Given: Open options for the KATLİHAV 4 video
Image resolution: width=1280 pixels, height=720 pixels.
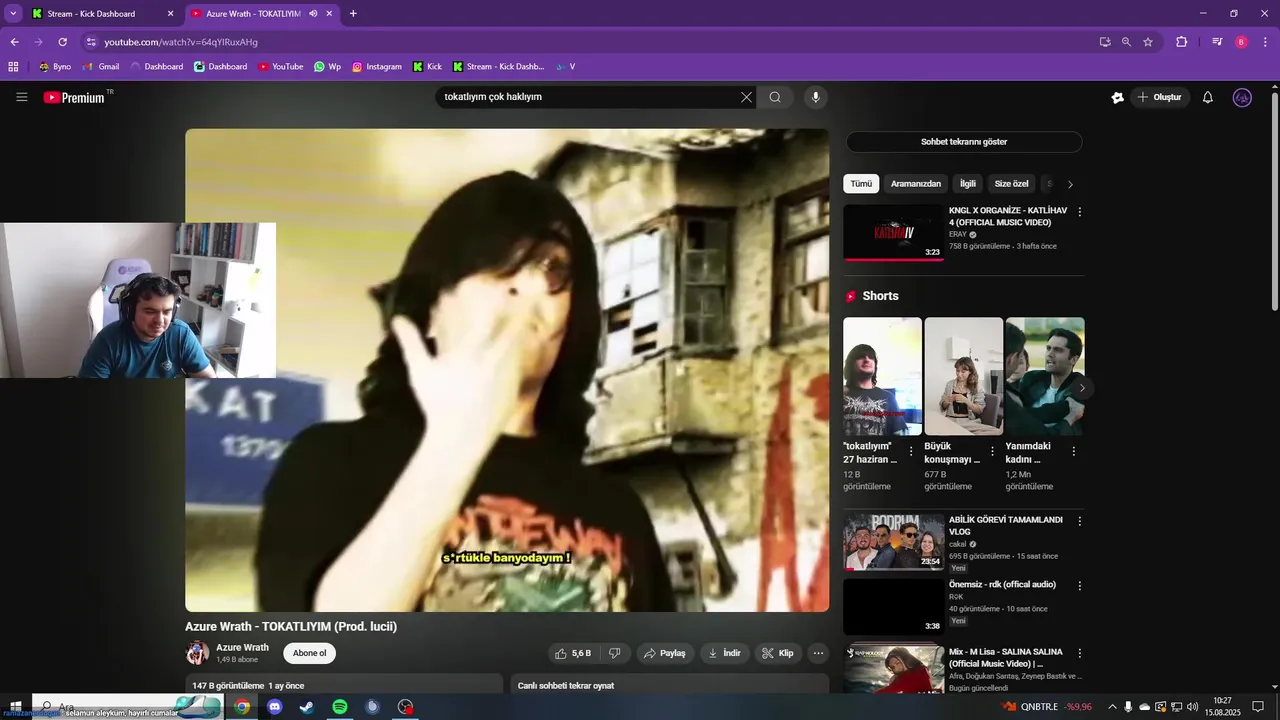Looking at the screenshot, I should point(1079,212).
